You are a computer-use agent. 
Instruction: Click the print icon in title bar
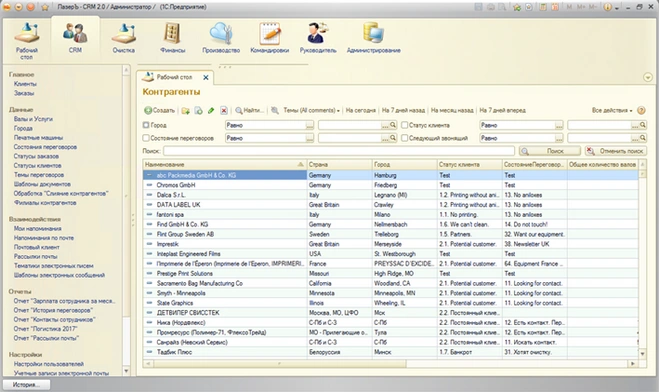490,7
